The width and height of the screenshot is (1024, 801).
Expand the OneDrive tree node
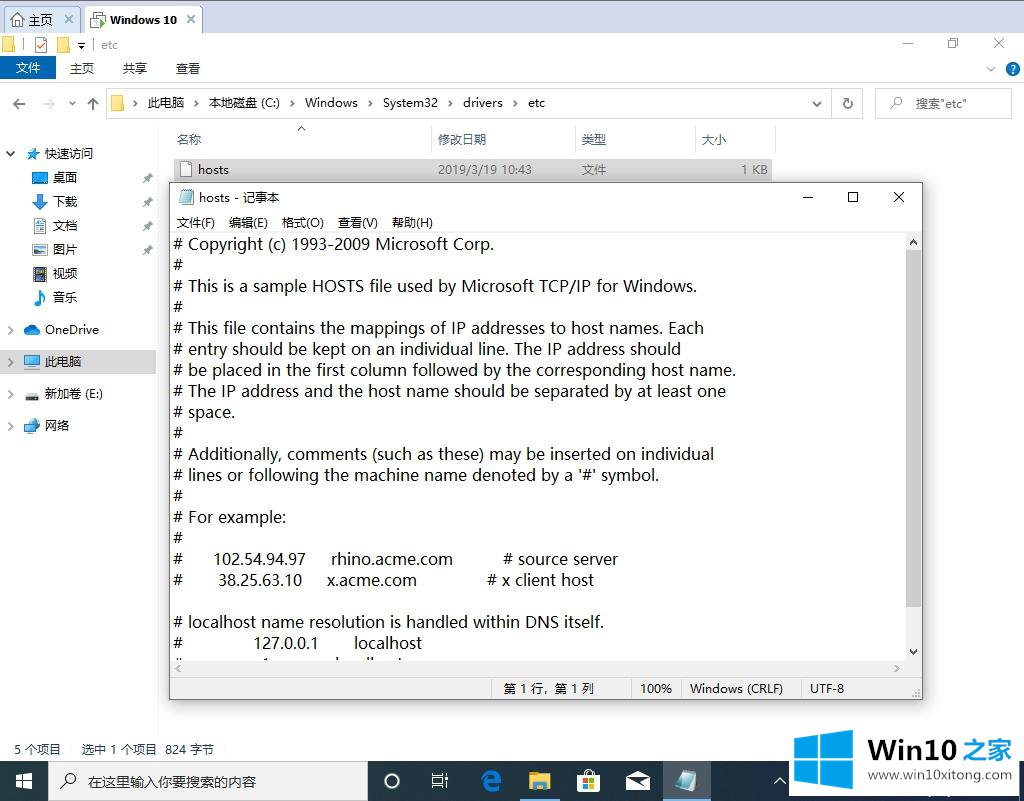point(11,330)
